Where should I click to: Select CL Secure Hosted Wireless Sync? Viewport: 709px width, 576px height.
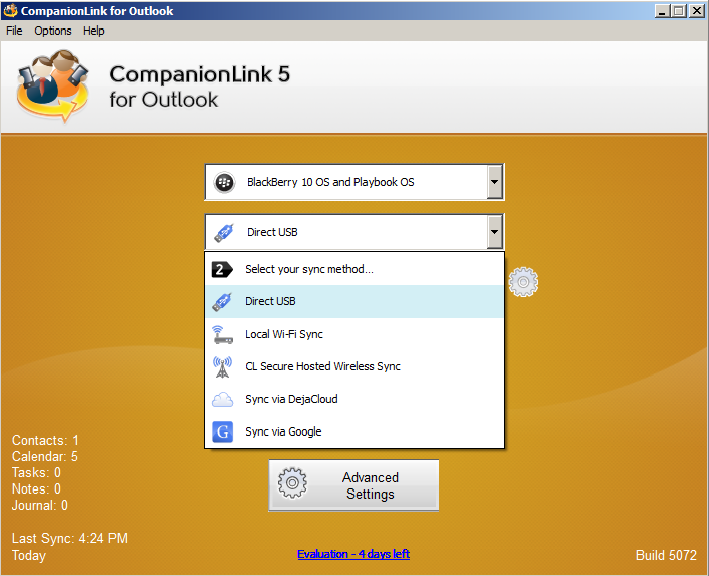point(354,366)
